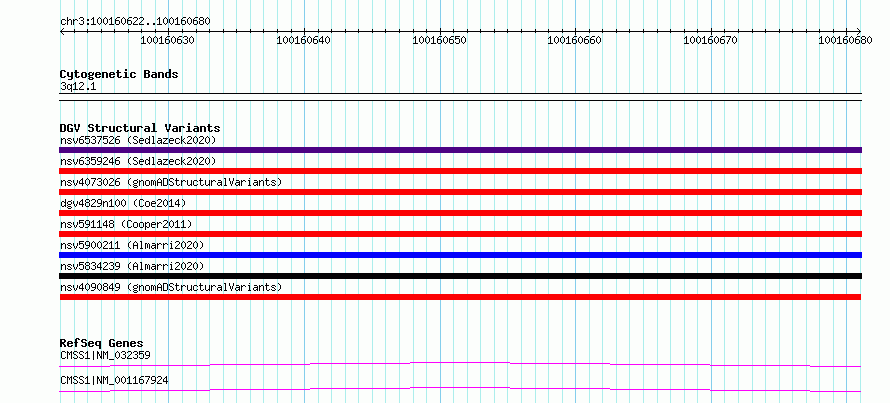Click the nsv5900211 (Almarri2020) label
This screenshot has width=890, height=403.
[132, 245]
